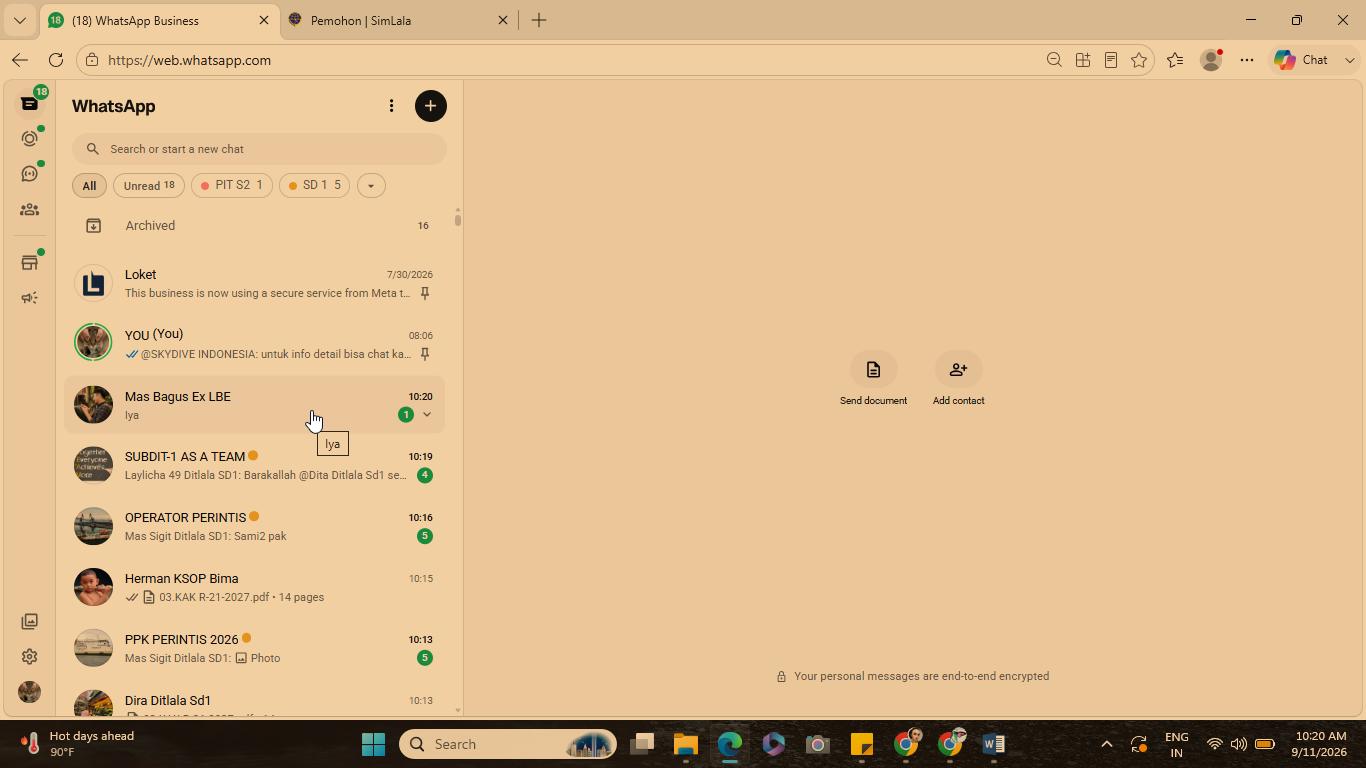Select the SD 1 label filter
Screen dimensions: 1366x768
(315, 185)
